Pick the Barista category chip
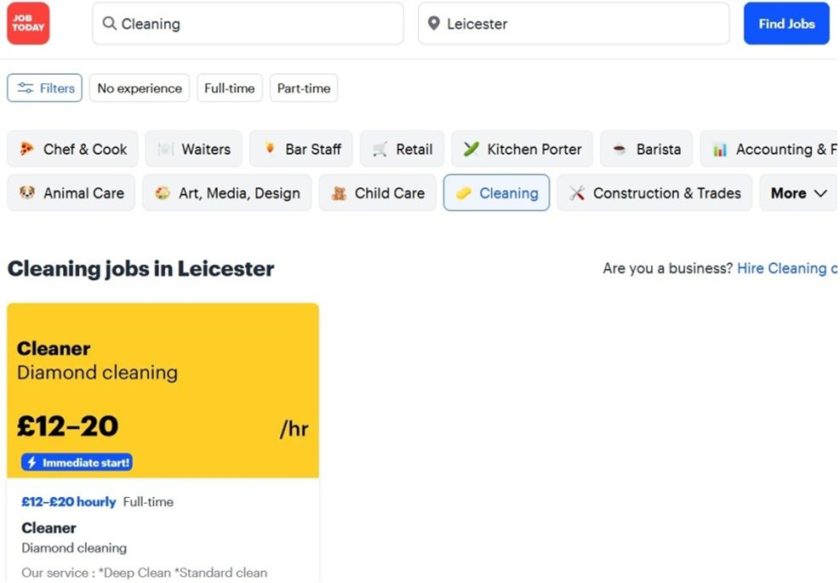Image resolution: width=840 pixels, height=583 pixels. 646,149
